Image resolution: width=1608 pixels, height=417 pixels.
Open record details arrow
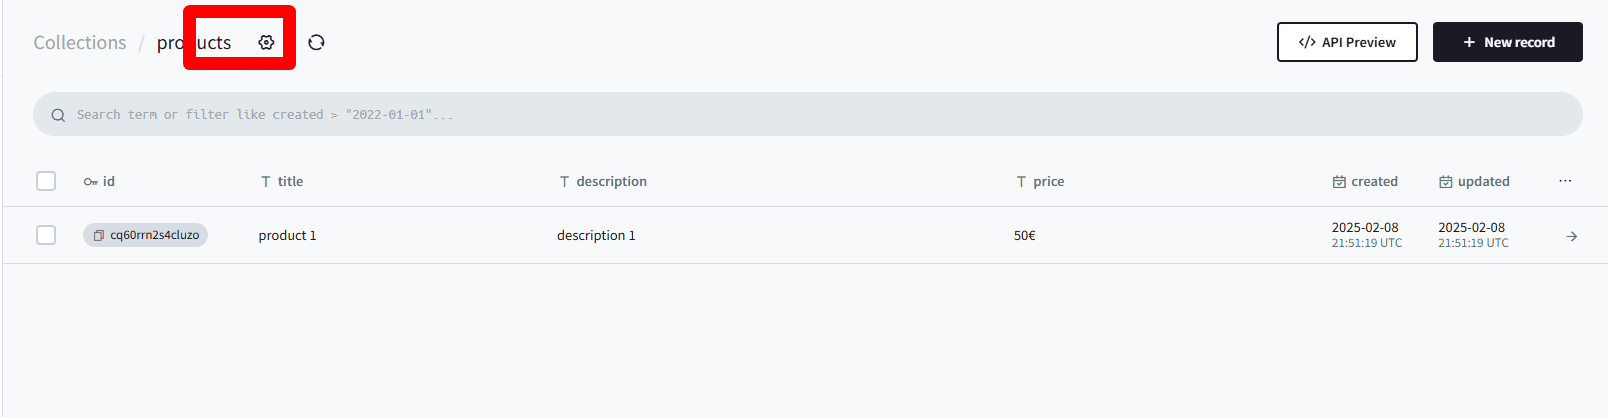tap(1572, 236)
